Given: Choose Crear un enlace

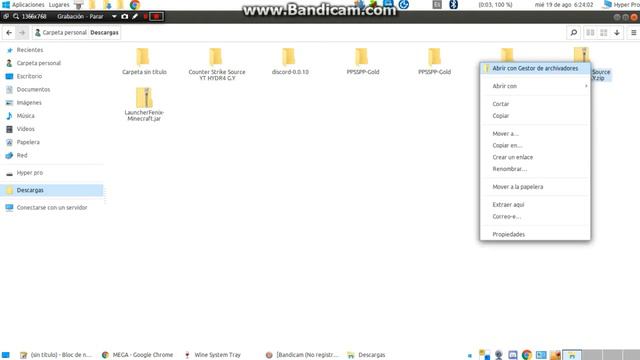Looking at the screenshot, I should [535, 157].
